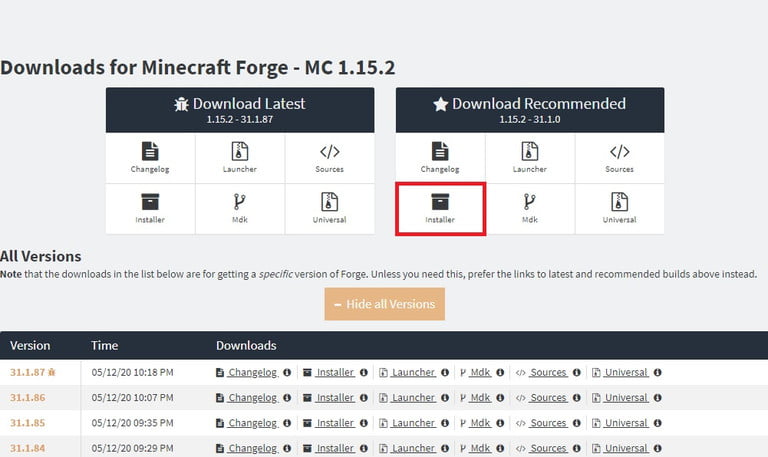Click Universal link for version 31.1.85
The height and width of the screenshot is (457, 768).
pyautogui.click(x=626, y=423)
